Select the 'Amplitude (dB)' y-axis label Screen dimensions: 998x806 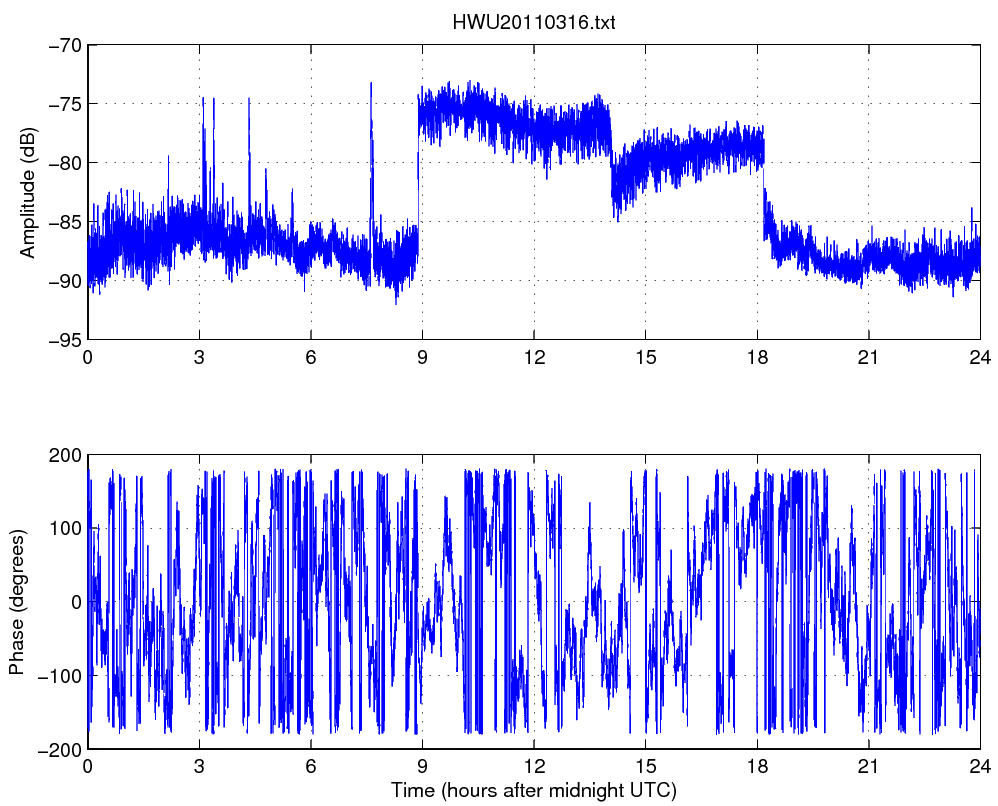coord(27,193)
